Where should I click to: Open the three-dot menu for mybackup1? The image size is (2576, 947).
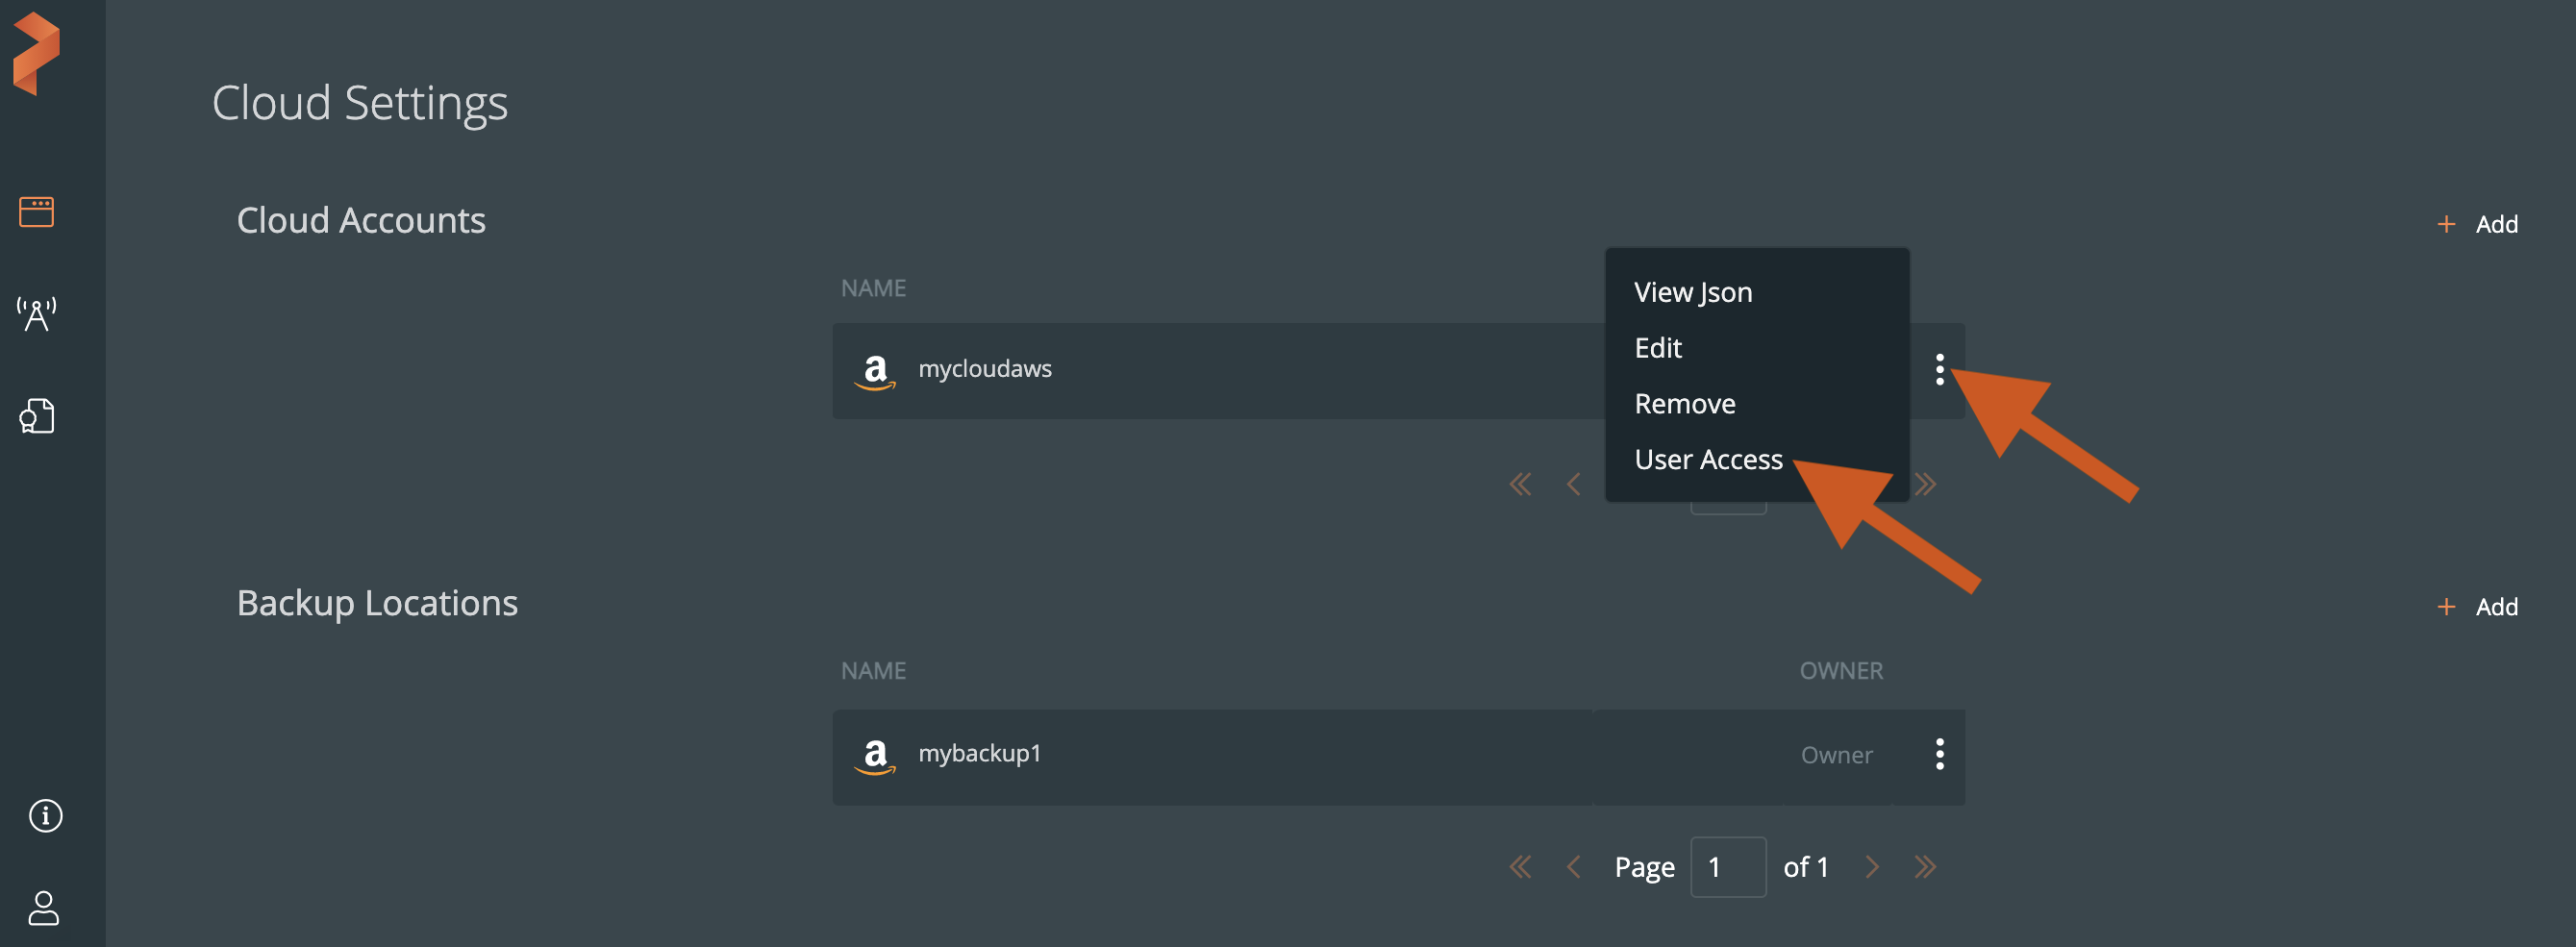1939,754
